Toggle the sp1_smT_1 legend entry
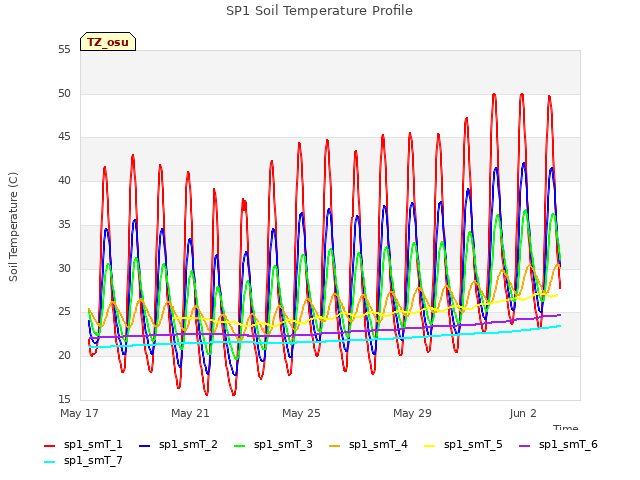The width and height of the screenshot is (640, 480). pyautogui.click(x=83, y=444)
